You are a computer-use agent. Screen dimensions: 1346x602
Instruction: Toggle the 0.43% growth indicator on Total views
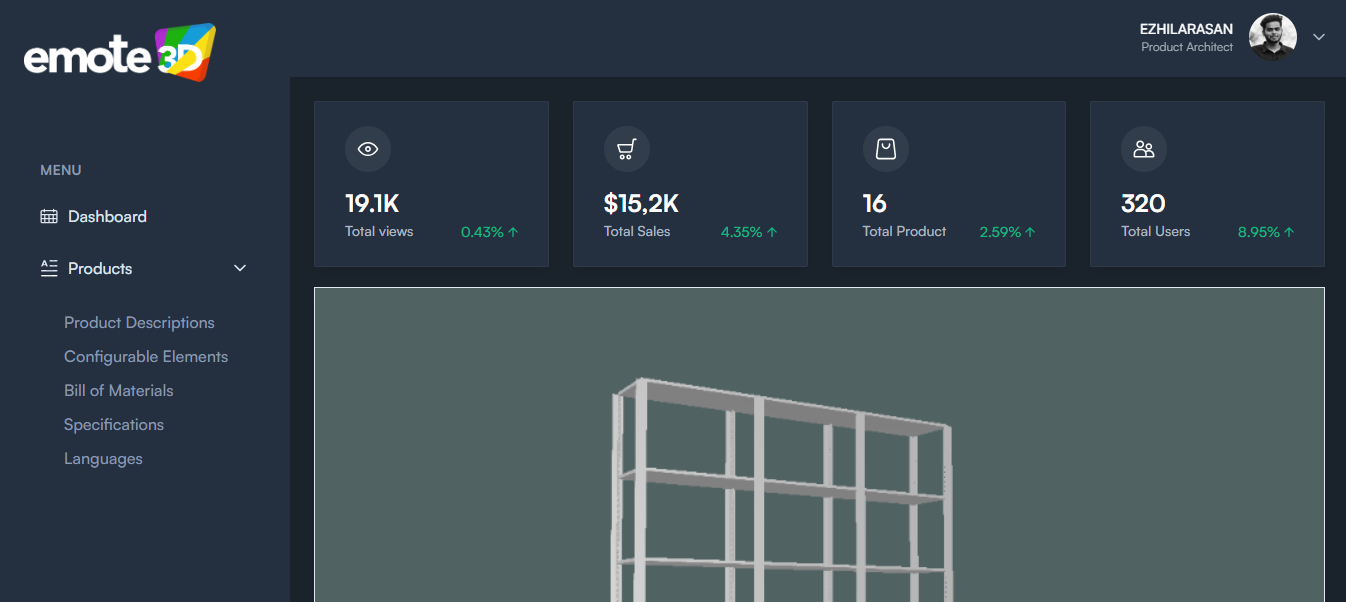(x=488, y=231)
